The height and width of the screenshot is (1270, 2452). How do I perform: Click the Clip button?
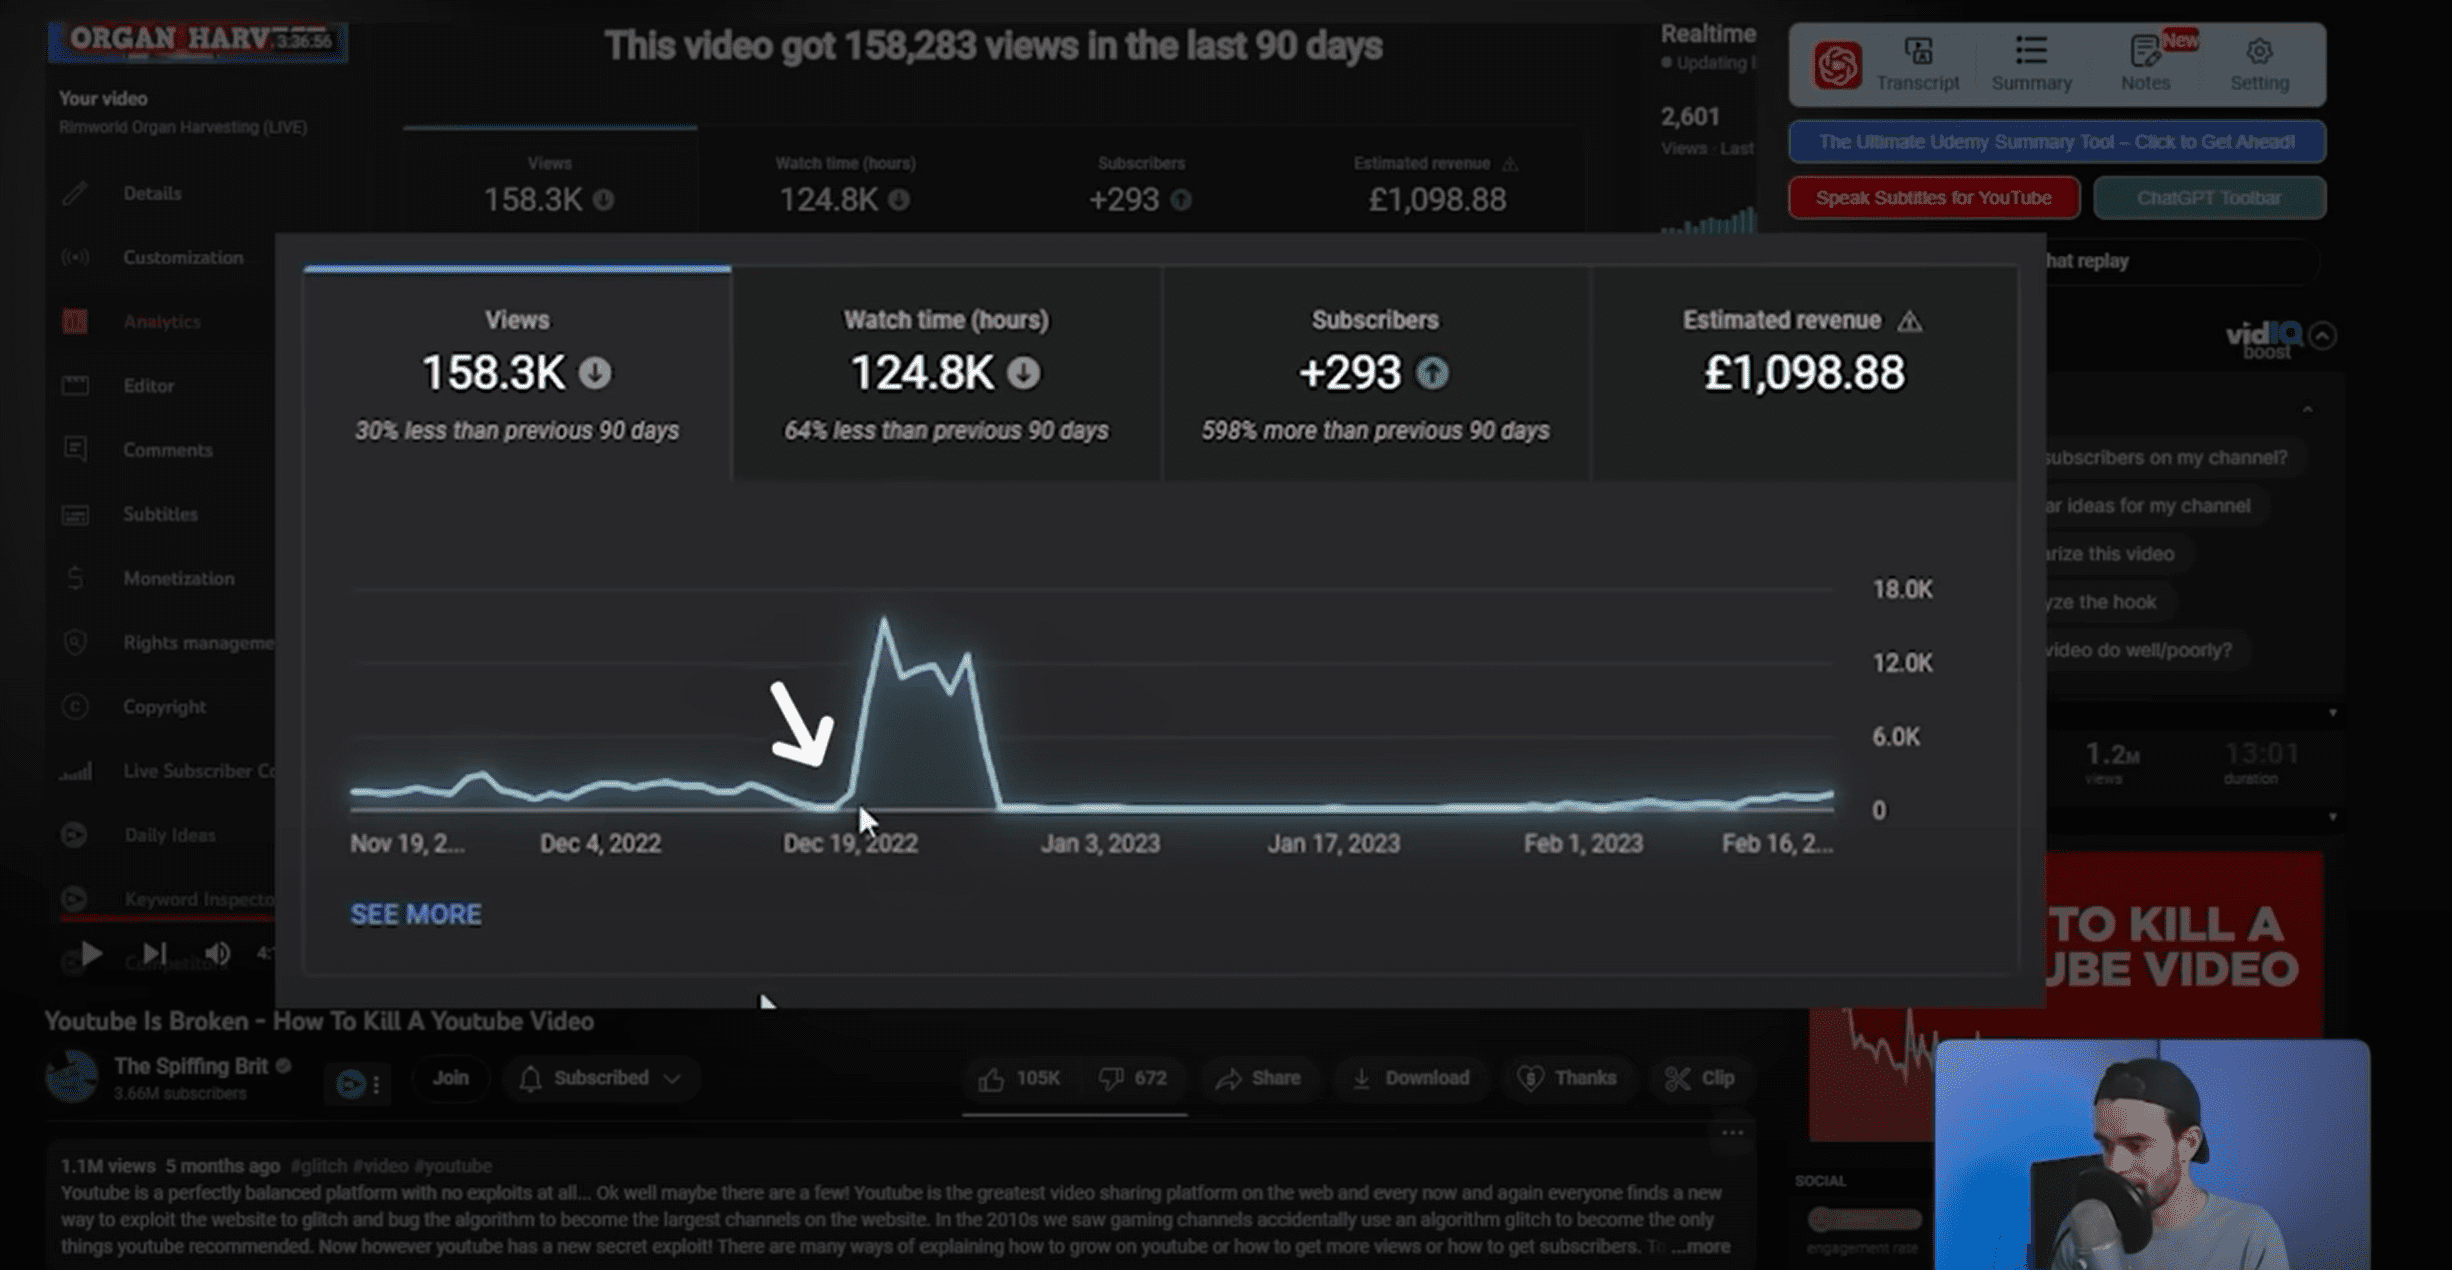coord(1700,1078)
